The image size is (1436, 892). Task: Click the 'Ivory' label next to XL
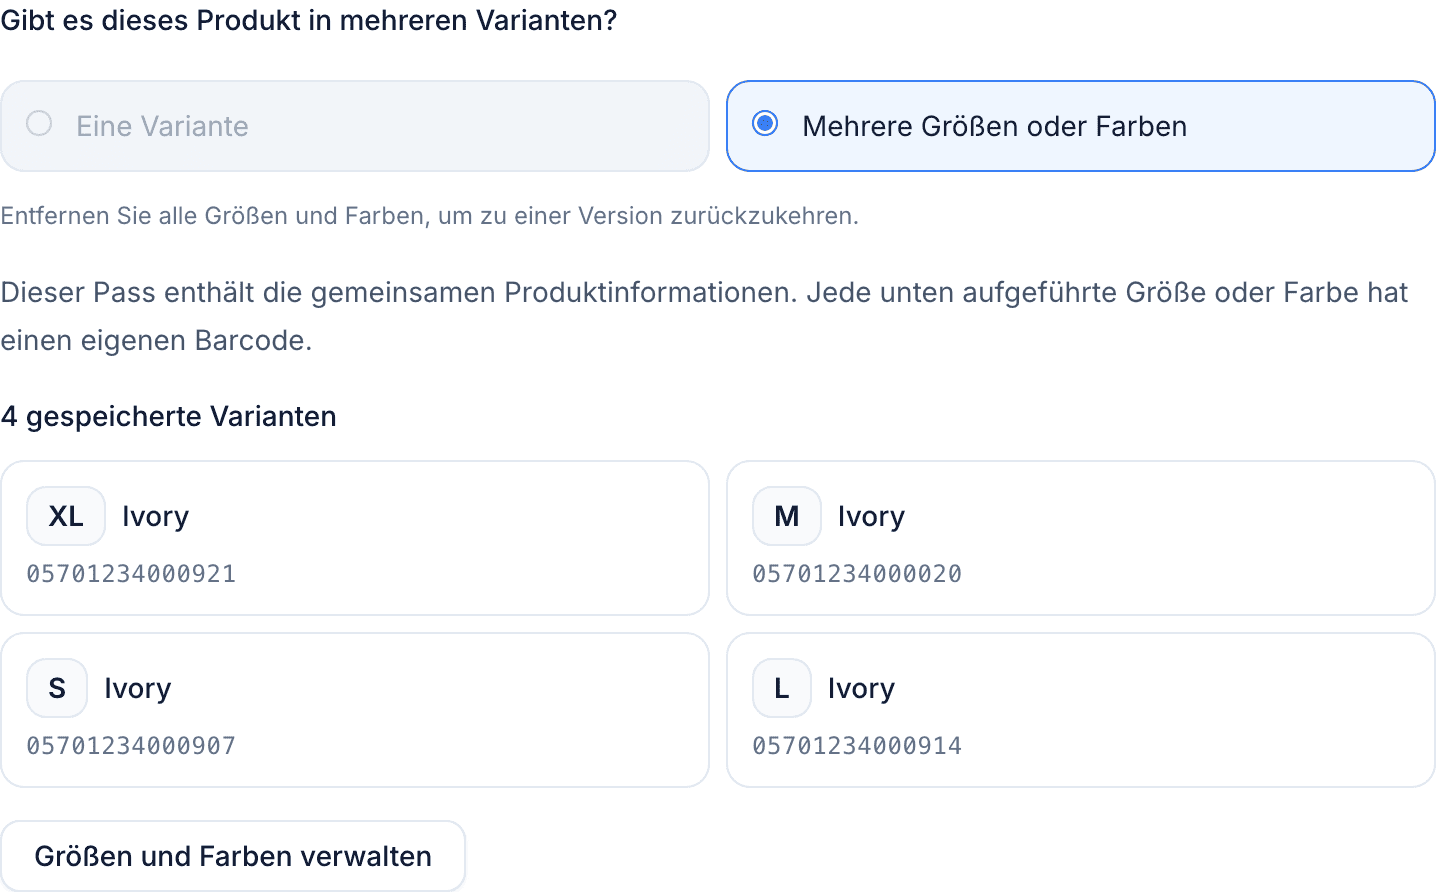tap(155, 516)
